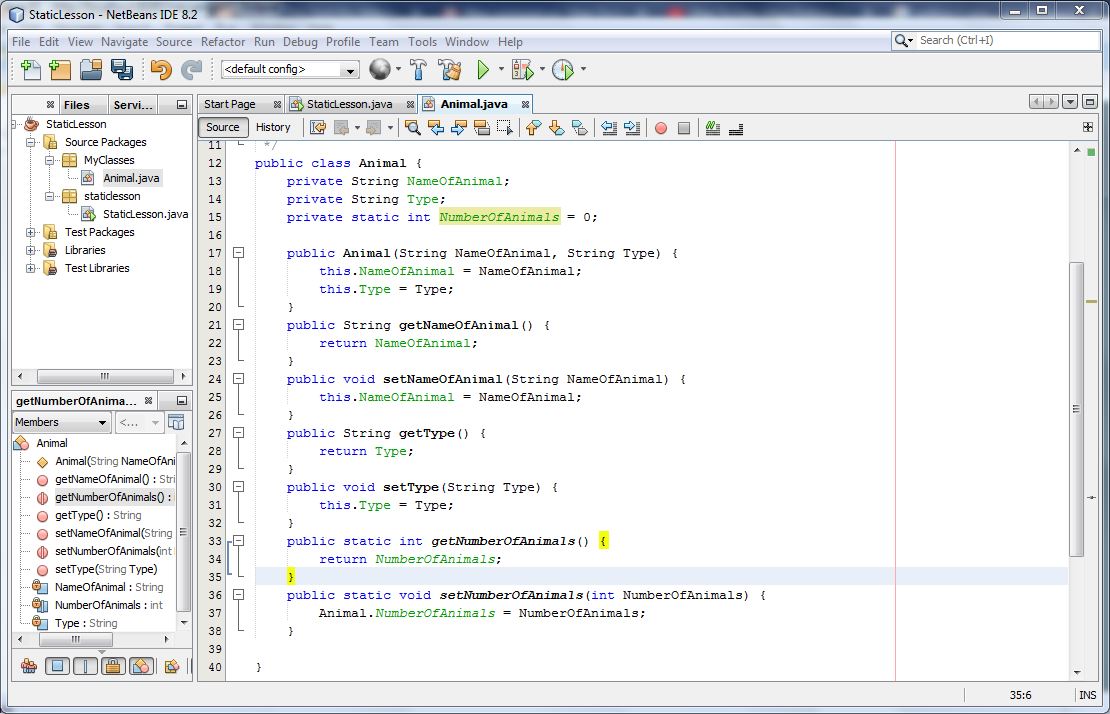Image resolution: width=1110 pixels, height=714 pixels.
Task: Click the Open Project toolbar icon
Action: [x=91, y=69]
